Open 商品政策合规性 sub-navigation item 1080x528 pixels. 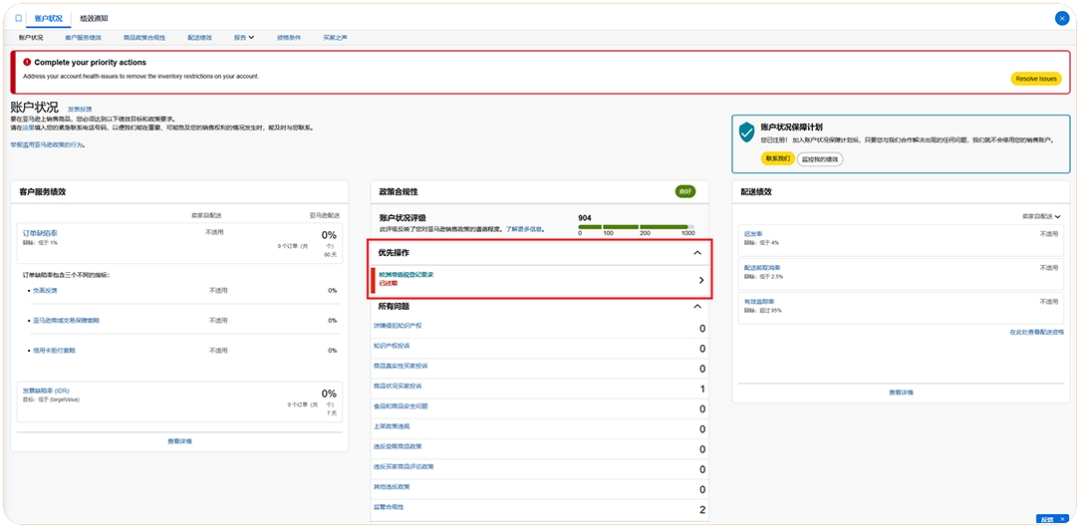tap(145, 37)
